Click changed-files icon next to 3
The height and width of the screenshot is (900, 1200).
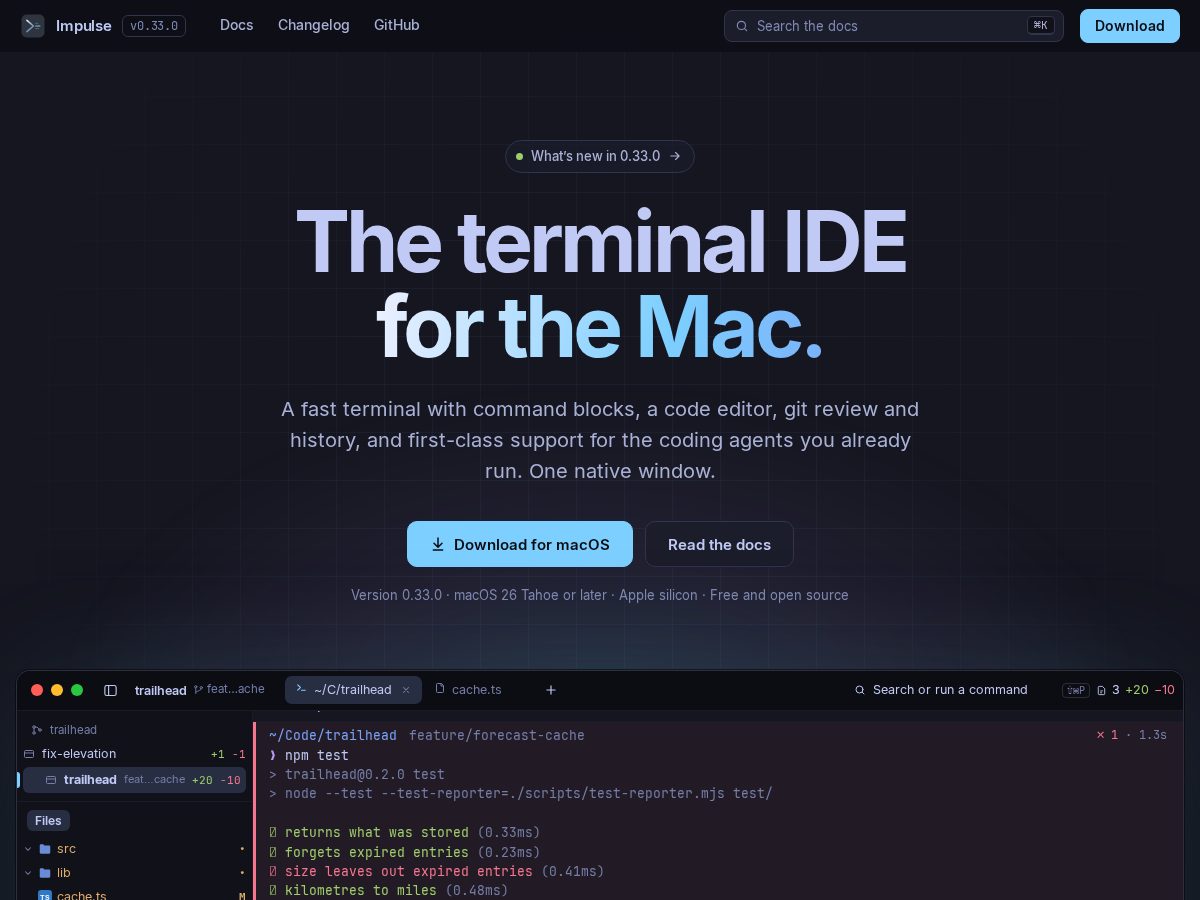(x=1102, y=690)
